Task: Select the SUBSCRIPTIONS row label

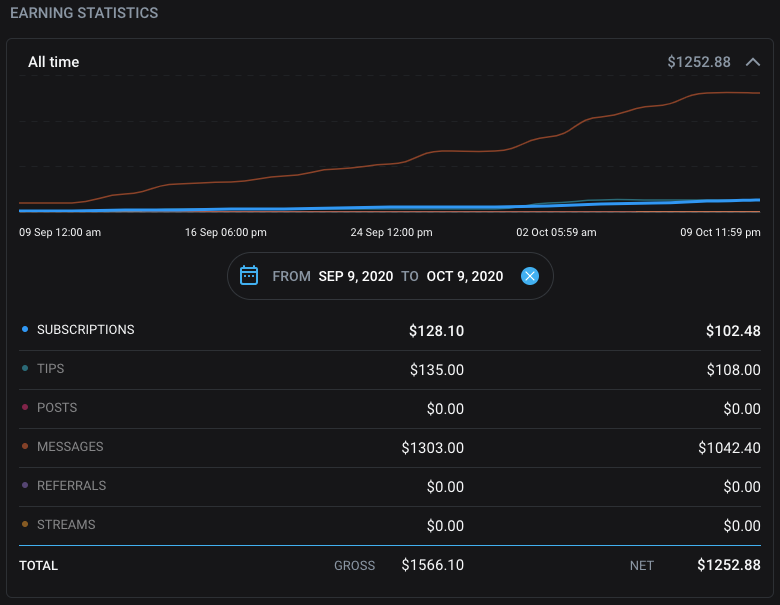Action: click(86, 330)
